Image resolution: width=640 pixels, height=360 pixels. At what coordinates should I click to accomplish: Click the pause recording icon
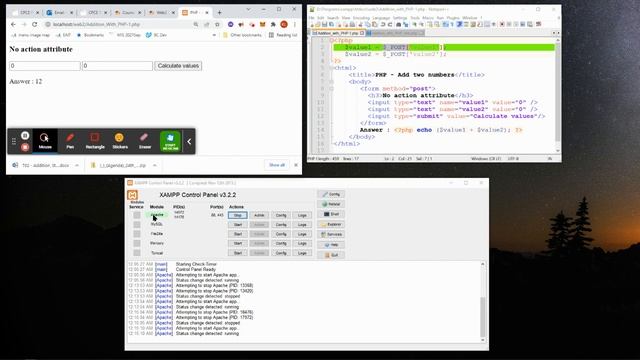click(25, 135)
